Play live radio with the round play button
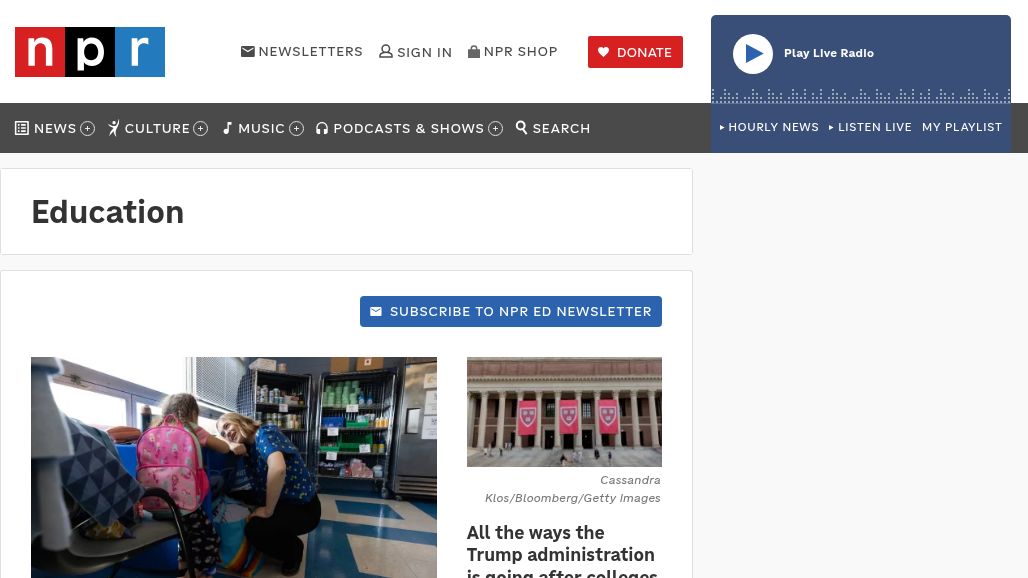This screenshot has width=1028, height=578. pyautogui.click(x=753, y=54)
